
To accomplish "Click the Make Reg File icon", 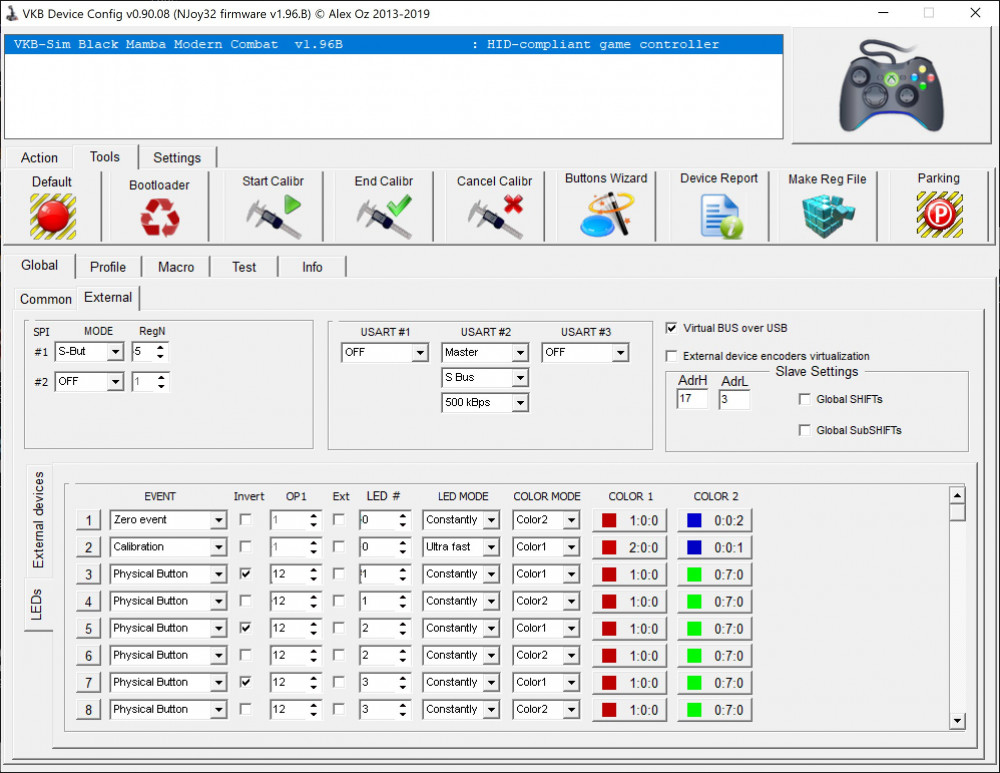I will pos(827,215).
